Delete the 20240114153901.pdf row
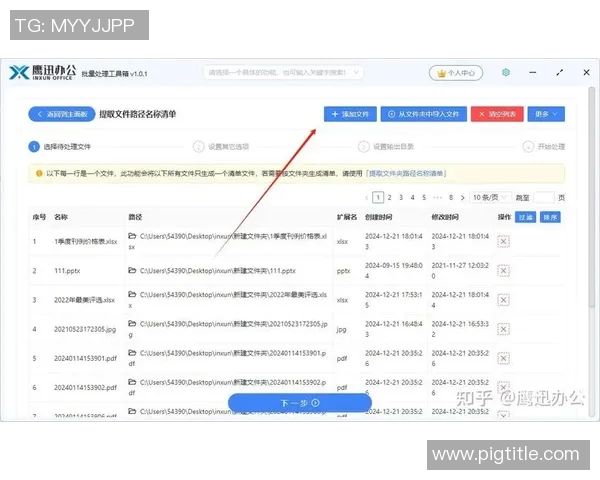The image size is (600, 480). (503, 358)
